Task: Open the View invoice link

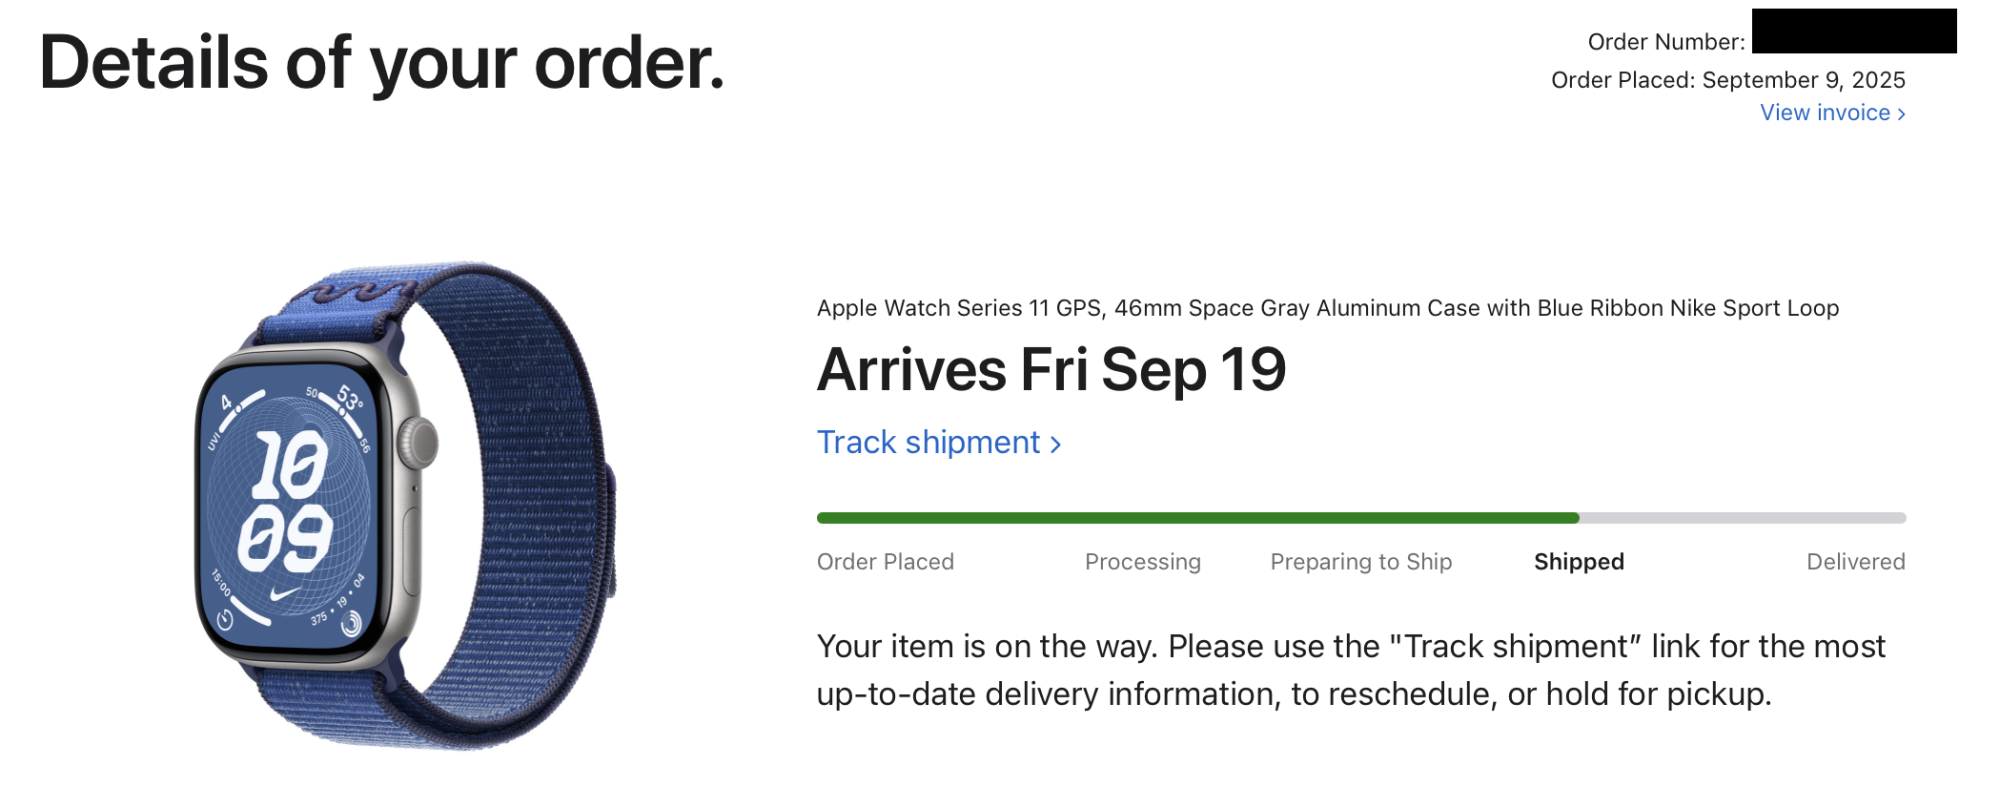Action: [1824, 113]
